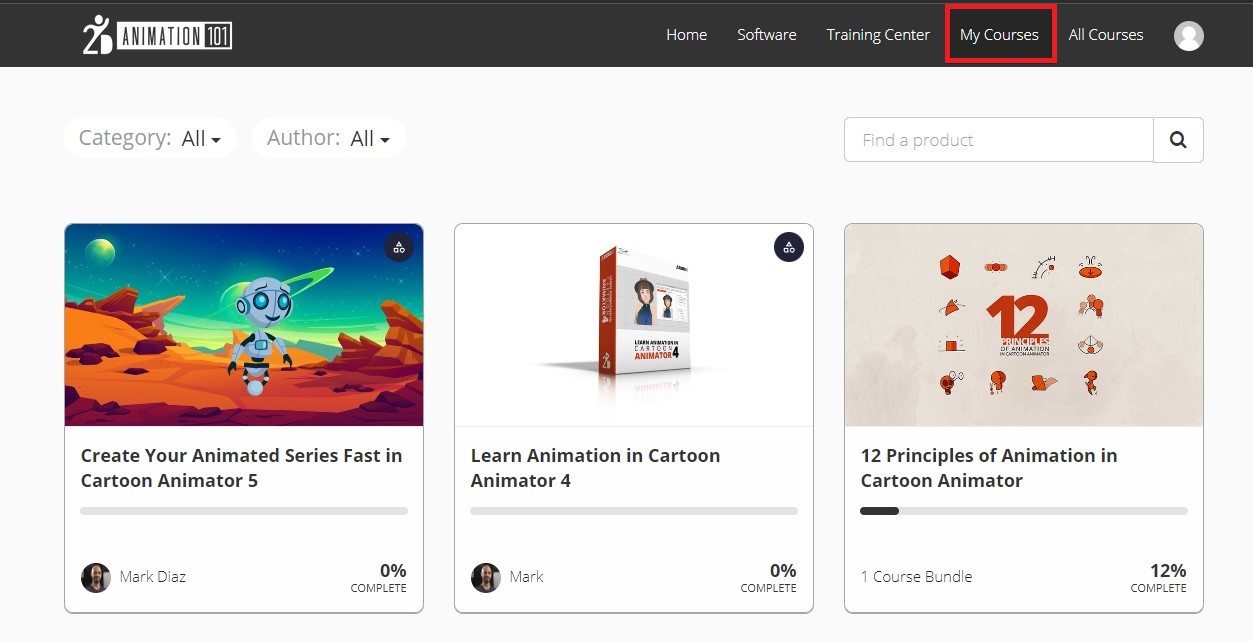Click 0% complete on Animated Series card

(x=379, y=578)
